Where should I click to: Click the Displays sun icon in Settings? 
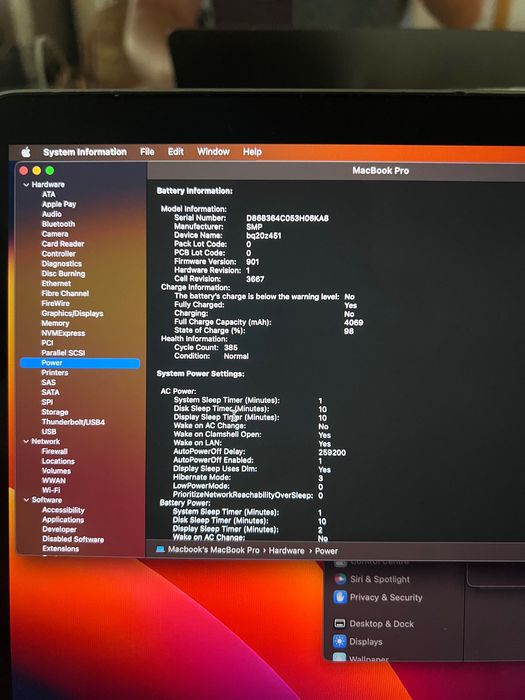(x=340, y=642)
